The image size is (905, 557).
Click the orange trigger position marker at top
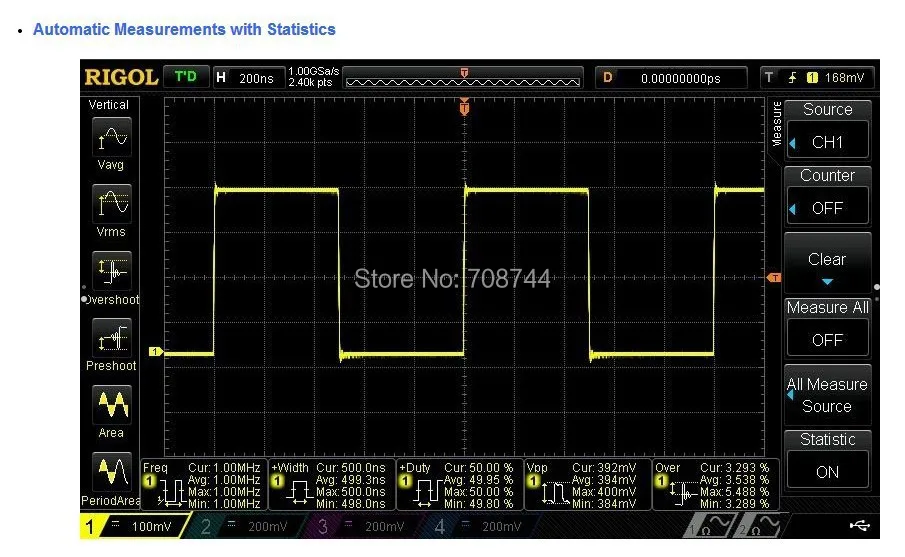pos(464,107)
